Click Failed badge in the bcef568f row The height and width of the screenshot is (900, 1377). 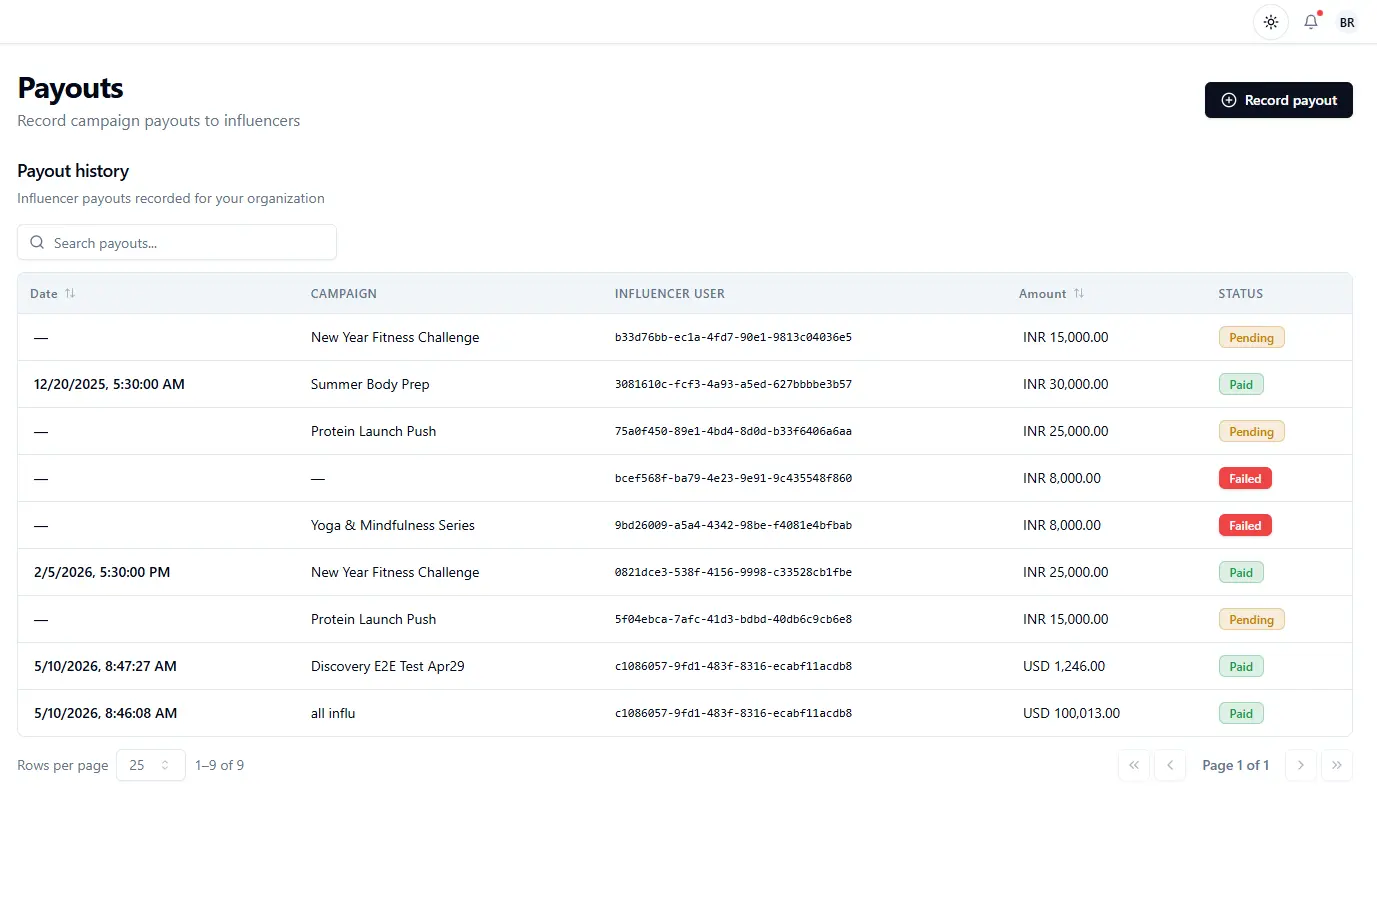1245,478
